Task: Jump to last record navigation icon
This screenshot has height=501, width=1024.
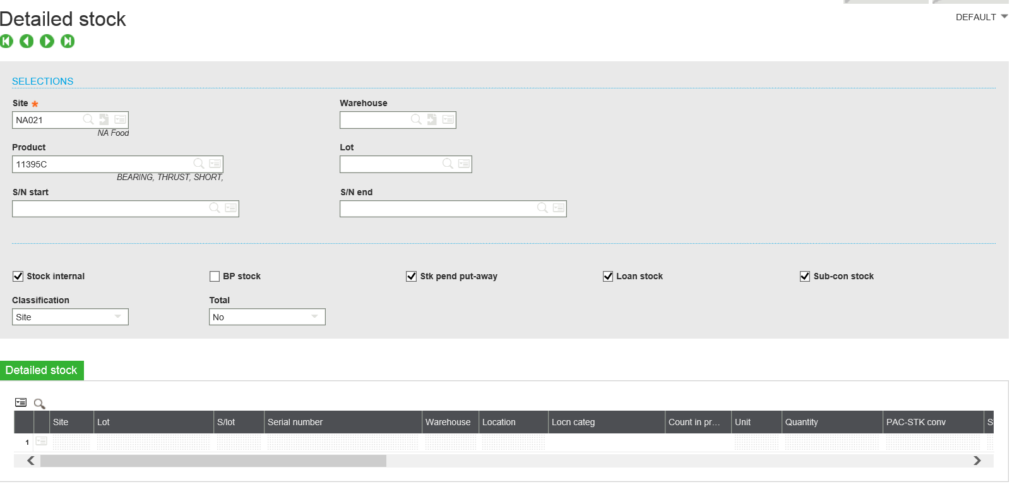Action: tap(67, 41)
